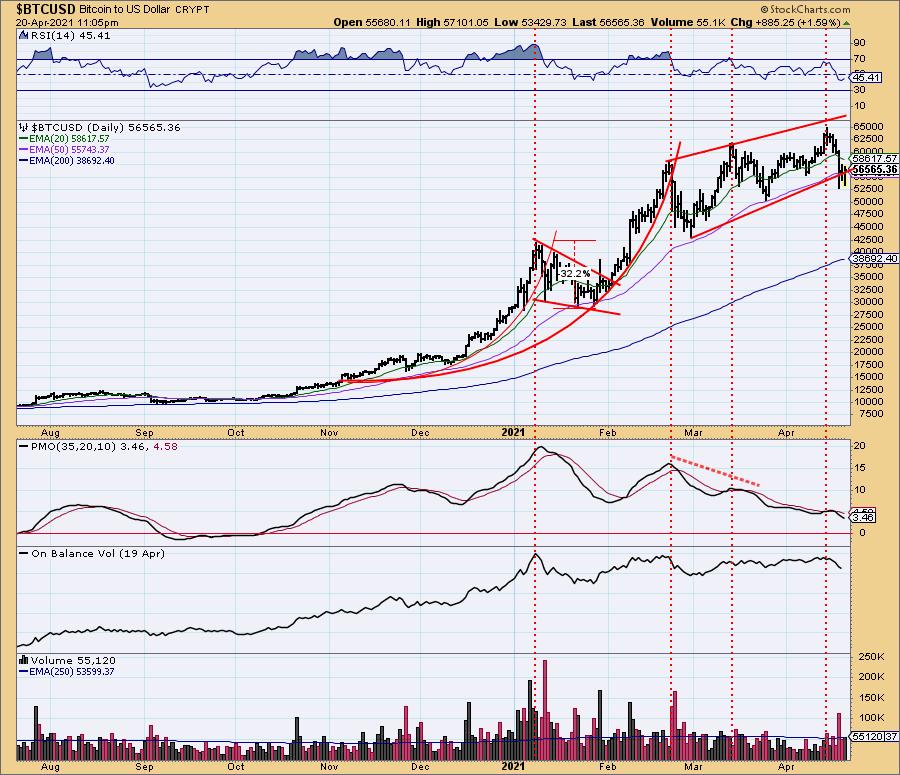Click the EMA(50) 55743.37 legend entry
900x775 pixels.
pyautogui.click(x=64, y=149)
